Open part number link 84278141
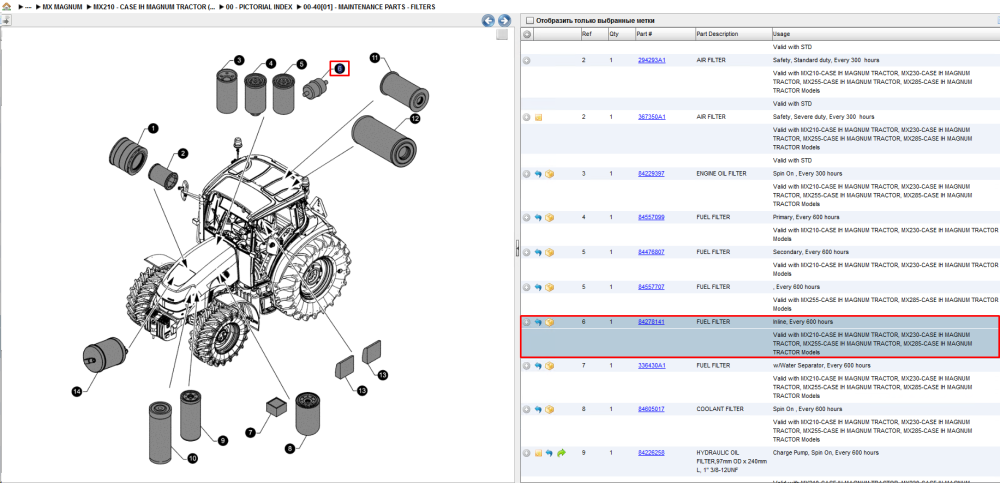This screenshot has height=483, width=1000. point(651,322)
